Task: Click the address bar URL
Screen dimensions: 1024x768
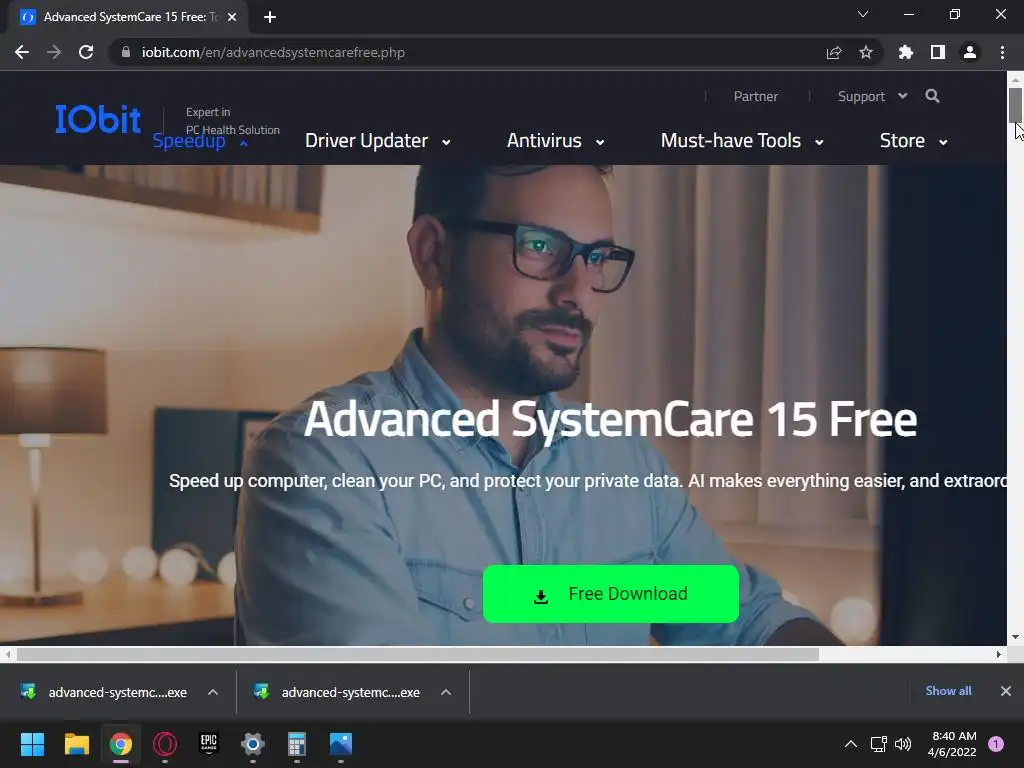Action: (273, 52)
